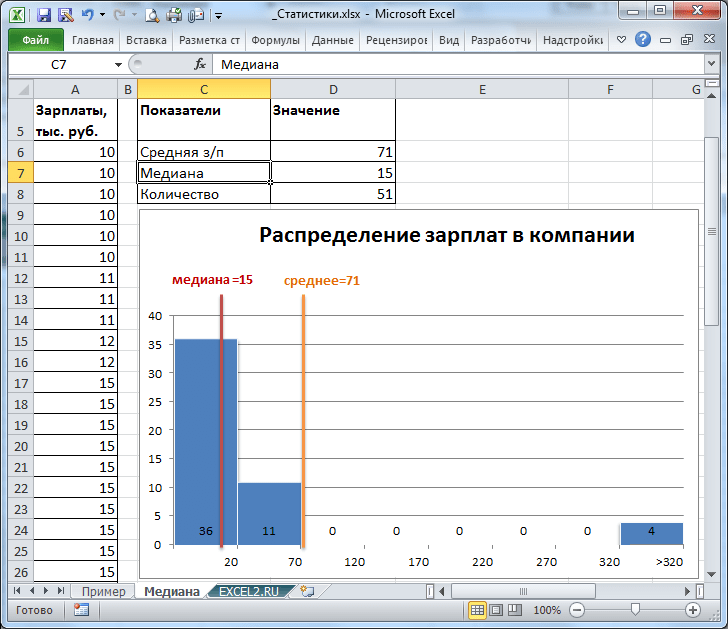This screenshot has height=629, width=728.
Task: Select column A header
Action: coord(75,90)
